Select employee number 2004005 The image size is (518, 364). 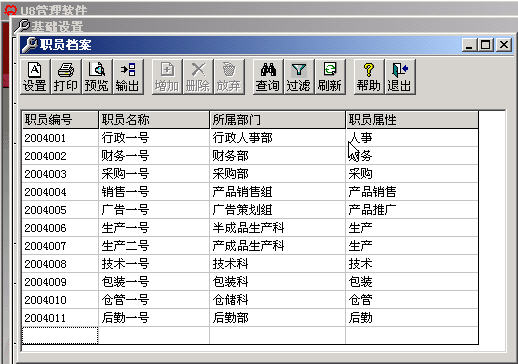point(60,210)
